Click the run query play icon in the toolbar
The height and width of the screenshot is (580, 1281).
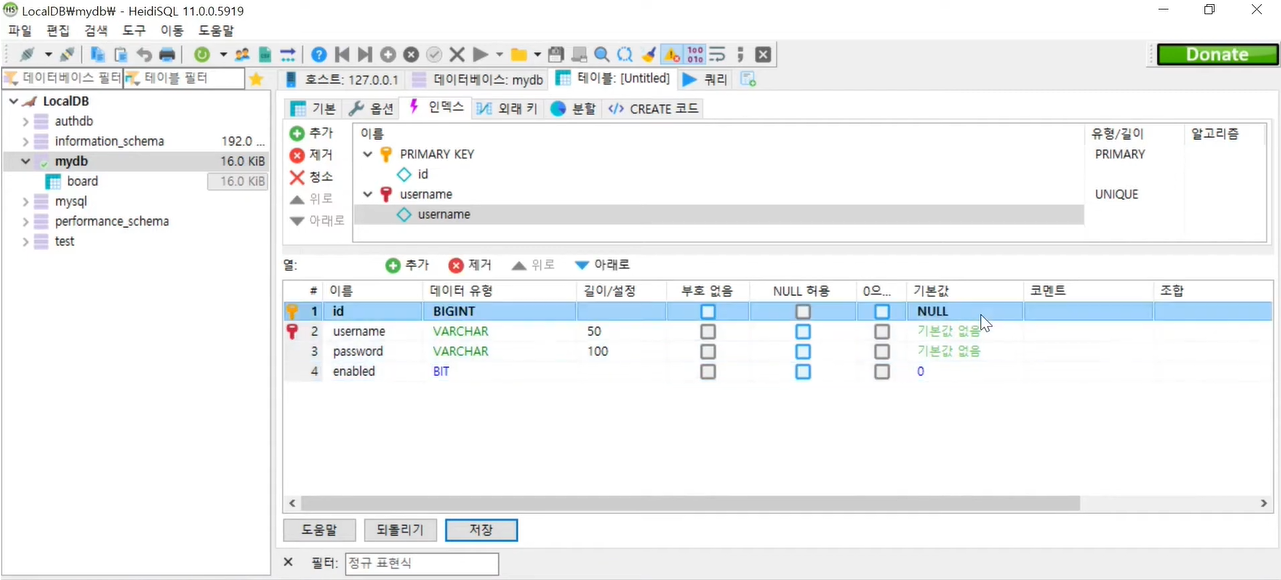pos(480,54)
